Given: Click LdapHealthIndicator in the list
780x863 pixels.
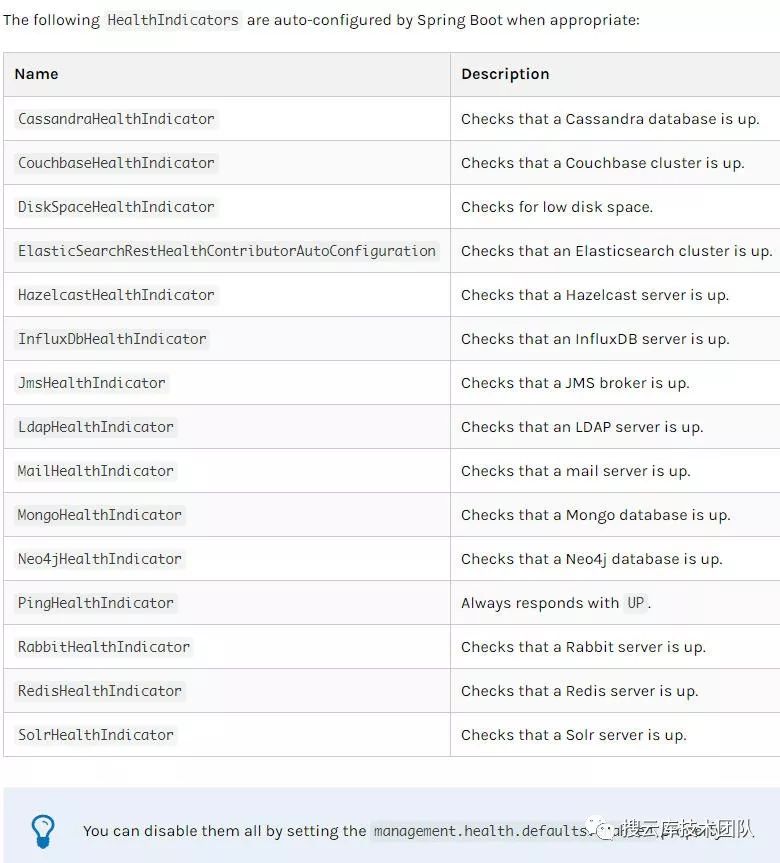Looking at the screenshot, I should 96,427.
